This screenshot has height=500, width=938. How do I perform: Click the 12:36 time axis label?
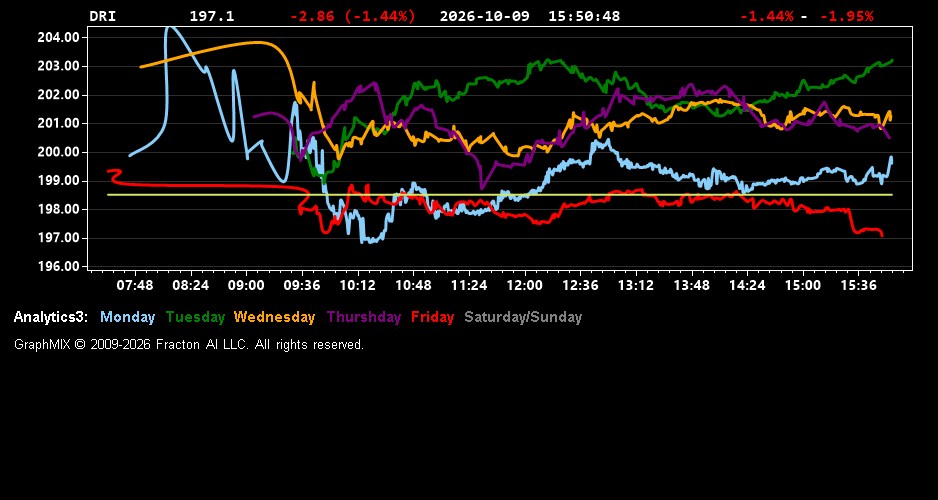point(580,285)
